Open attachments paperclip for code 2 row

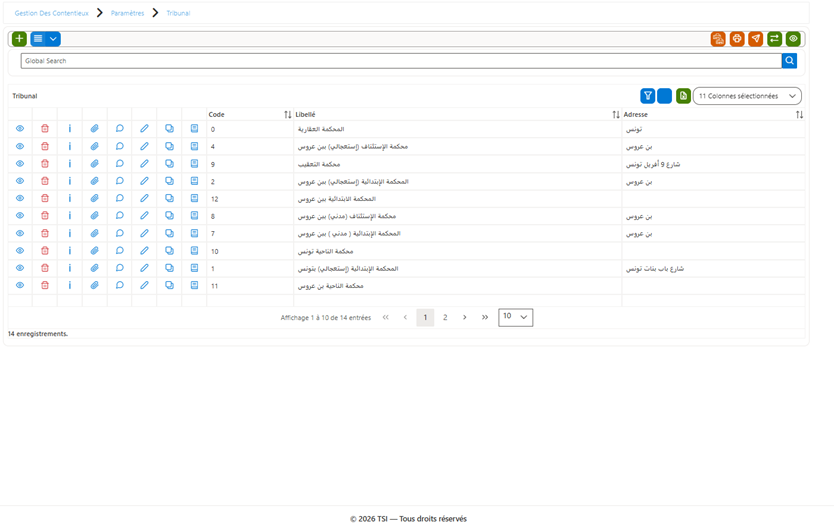94,181
